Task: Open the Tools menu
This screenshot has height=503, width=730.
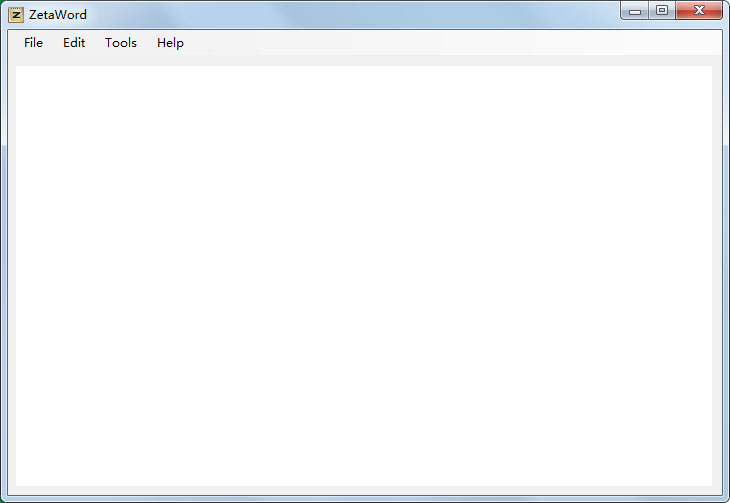Action: click(121, 43)
